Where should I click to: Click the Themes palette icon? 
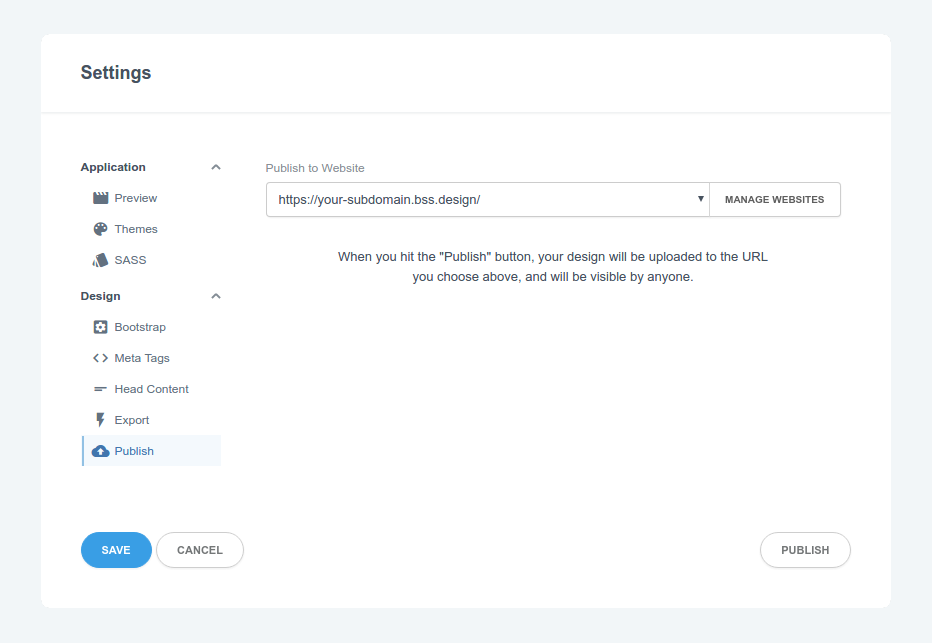[100, 229]
